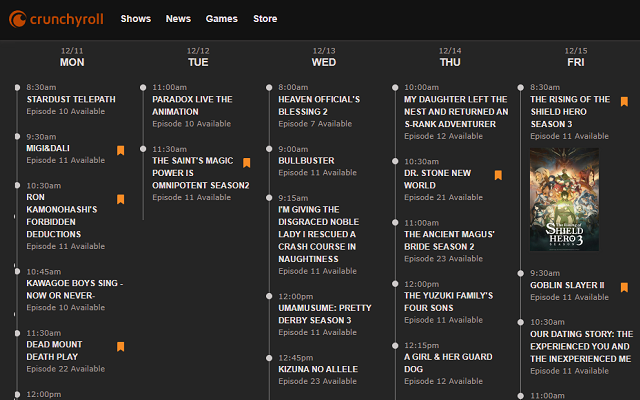Click the 12/13 WED column header
This screenshot has width=640, height=400.
coord(324,57)
